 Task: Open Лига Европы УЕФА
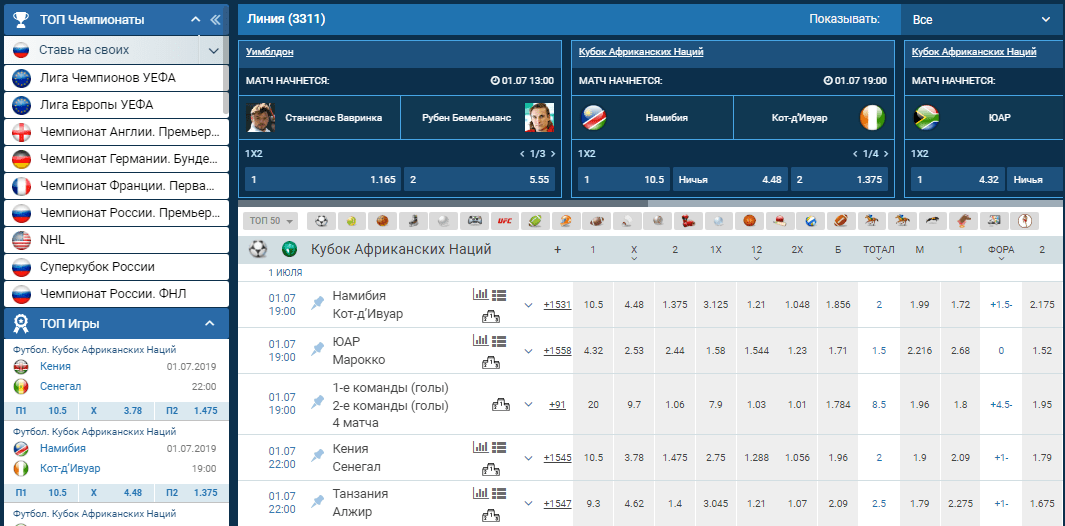click(116, 105)
